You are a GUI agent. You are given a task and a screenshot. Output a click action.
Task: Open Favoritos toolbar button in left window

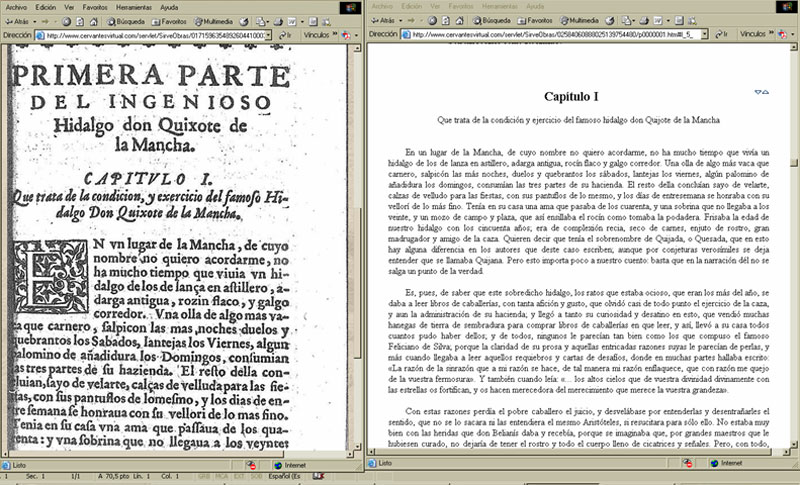coord(169,22)
